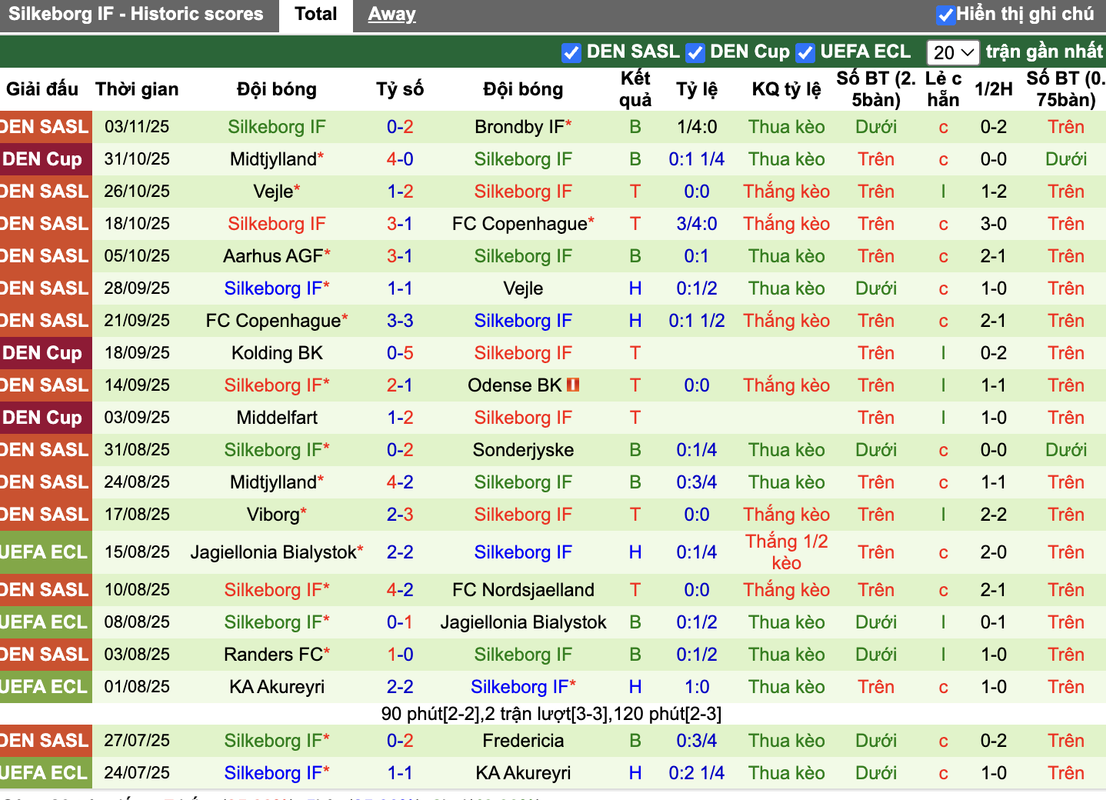Click the DEN SASL label dated 03/11/25
The height and width of the screenshot is (800, 1106).
click(x=45, y=127)
